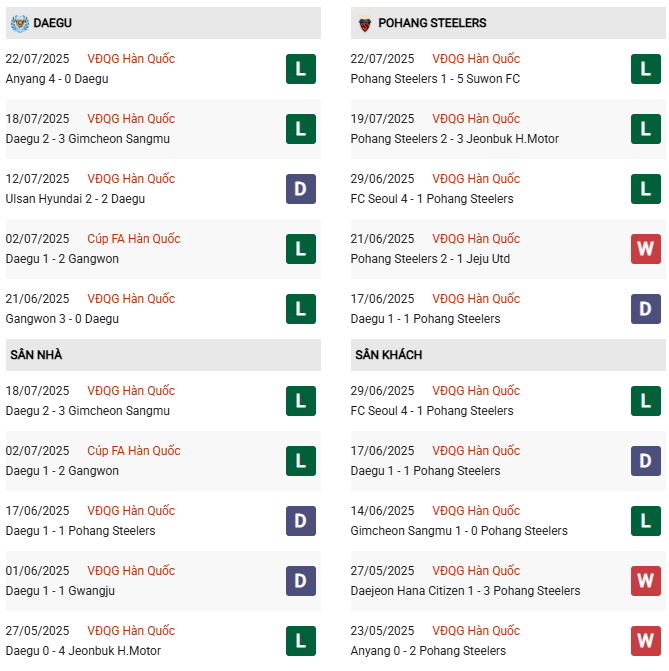
Task: Select the draw badge for Daegu 1 - 1 Gwangju
Action: coord(300,581)
